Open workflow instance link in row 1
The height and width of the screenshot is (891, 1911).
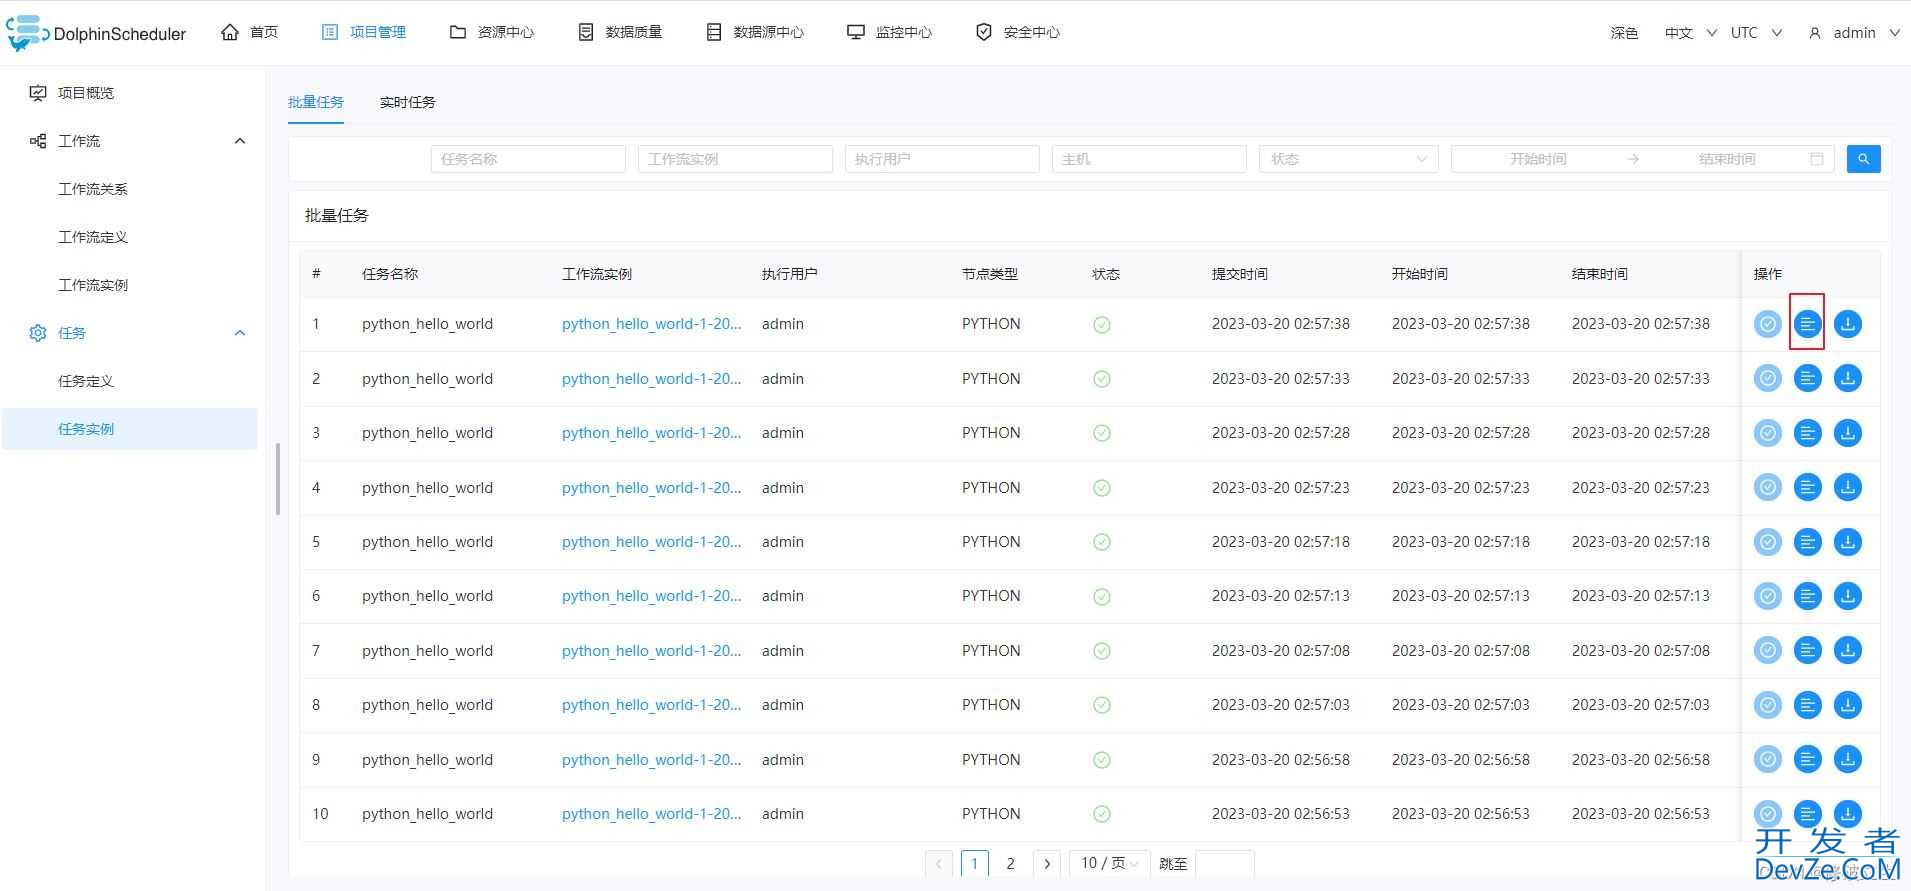pyautogui.click(x=652, y=324)
